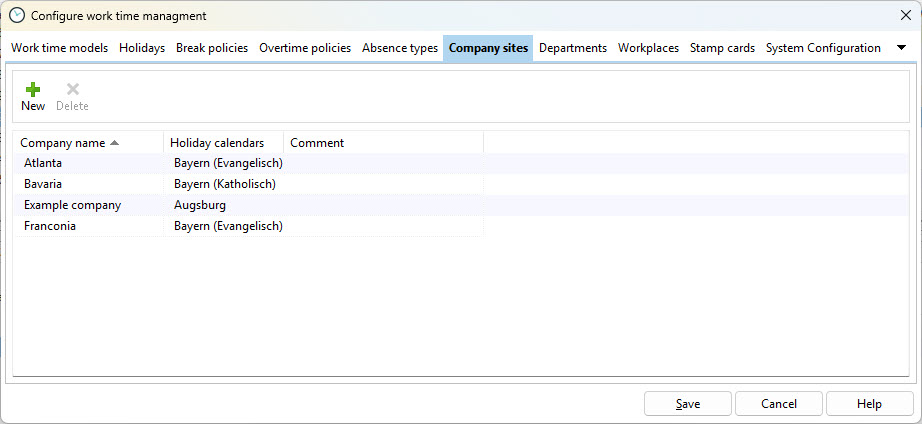Go to the Break policies tab

212,48
